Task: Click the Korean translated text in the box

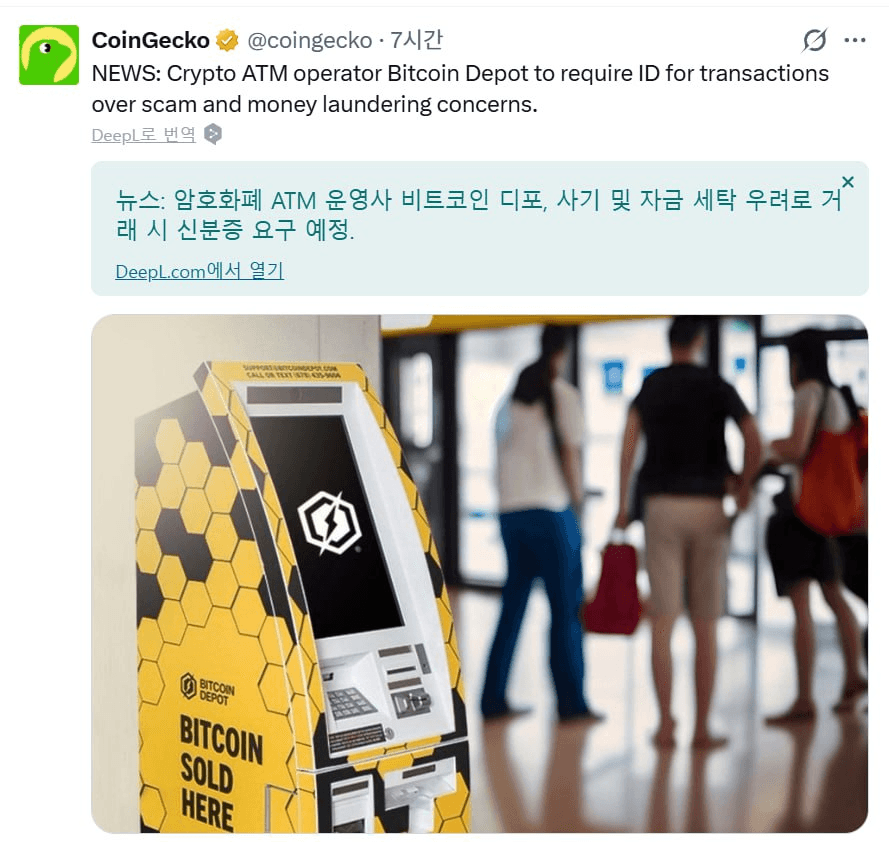Action: pyautogui.click(x=479, y=215)
